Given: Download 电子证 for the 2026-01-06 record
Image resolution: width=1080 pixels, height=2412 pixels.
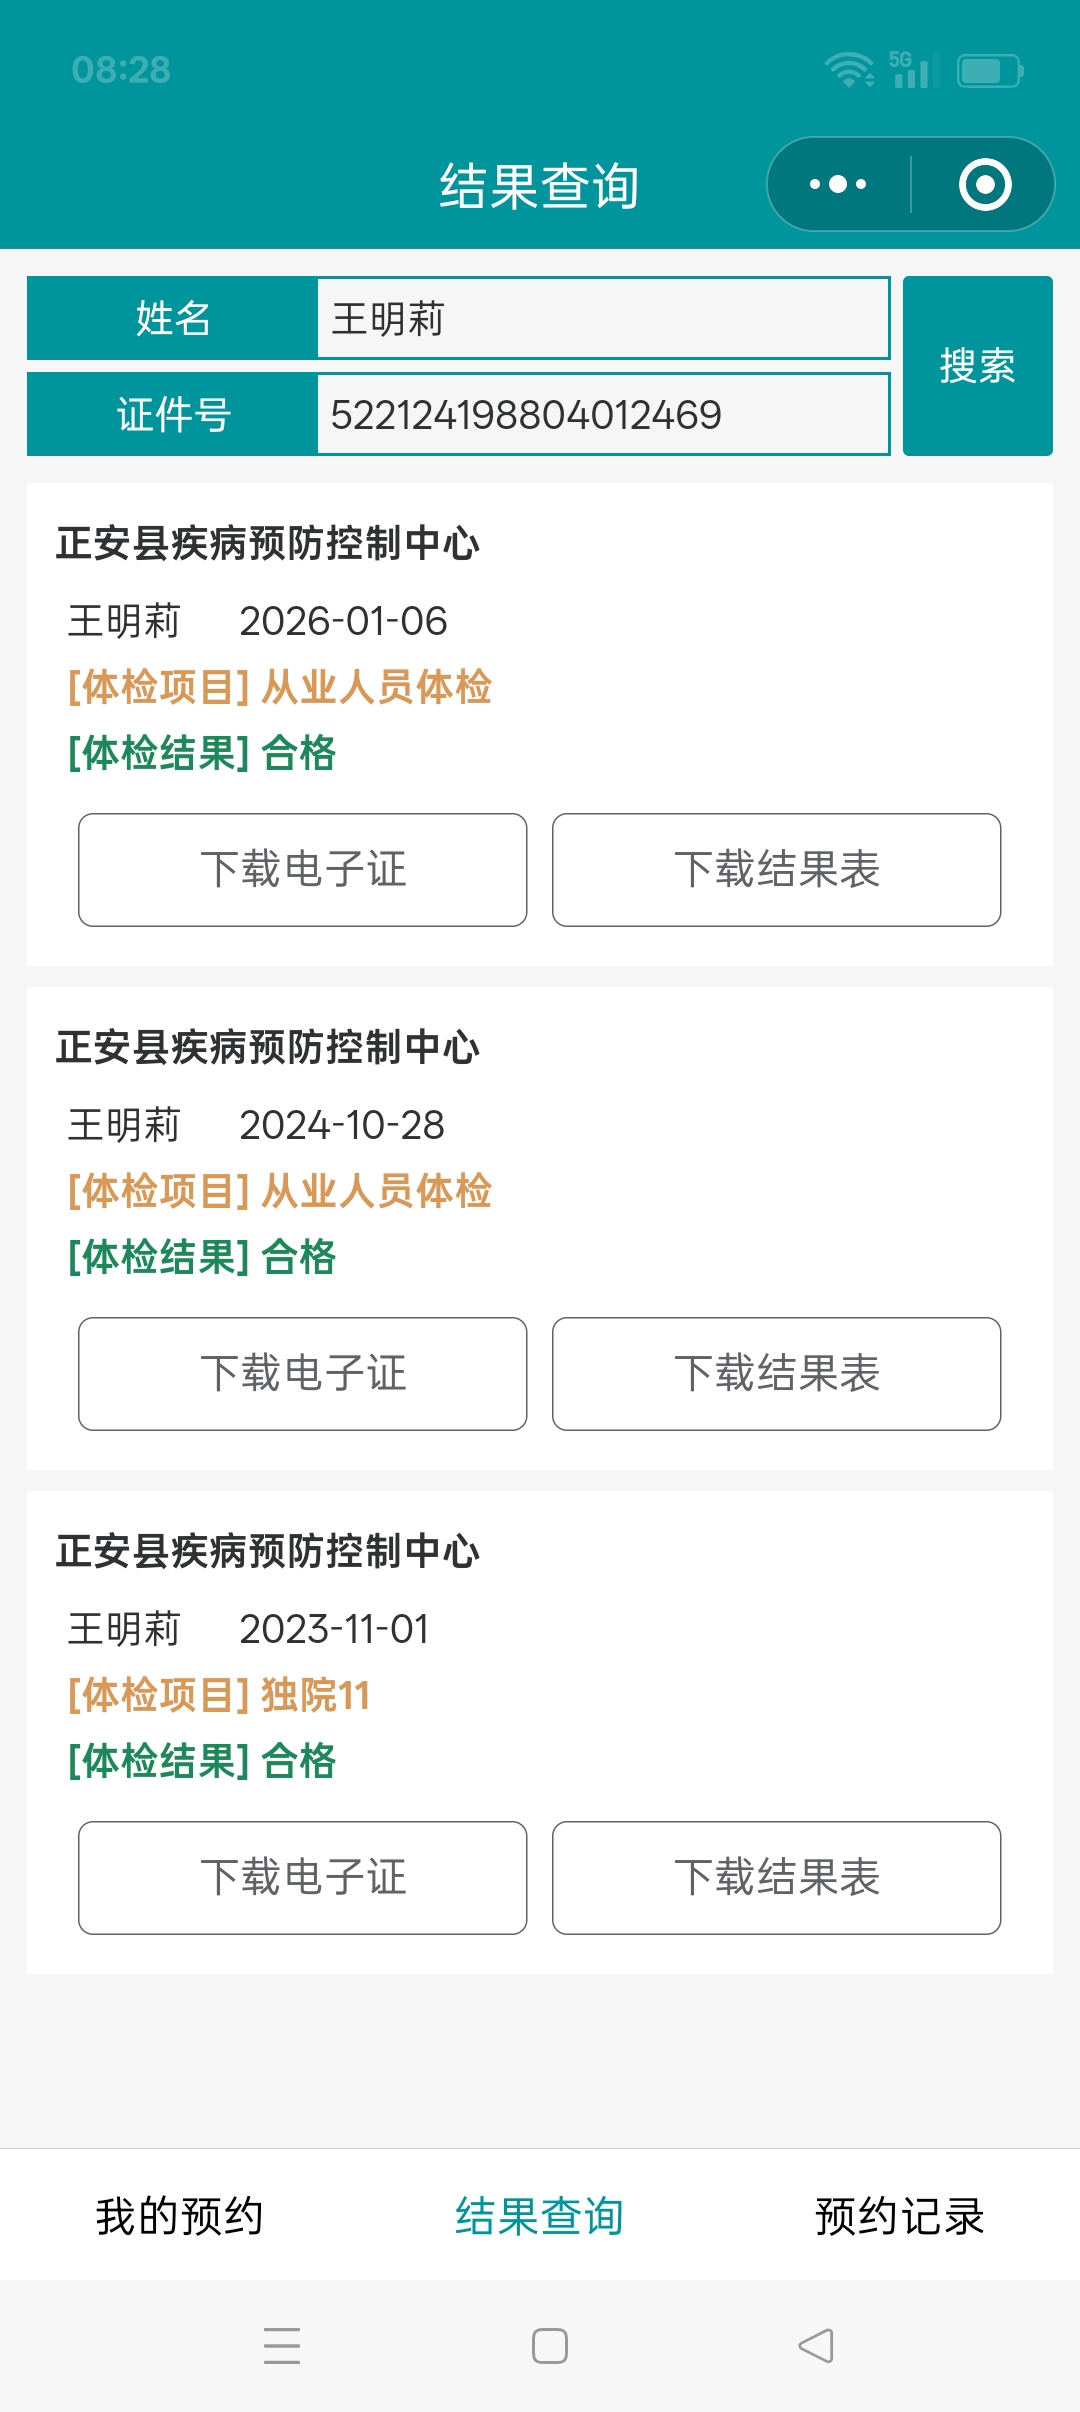Looking at the screenshot, I should [303, 870].
